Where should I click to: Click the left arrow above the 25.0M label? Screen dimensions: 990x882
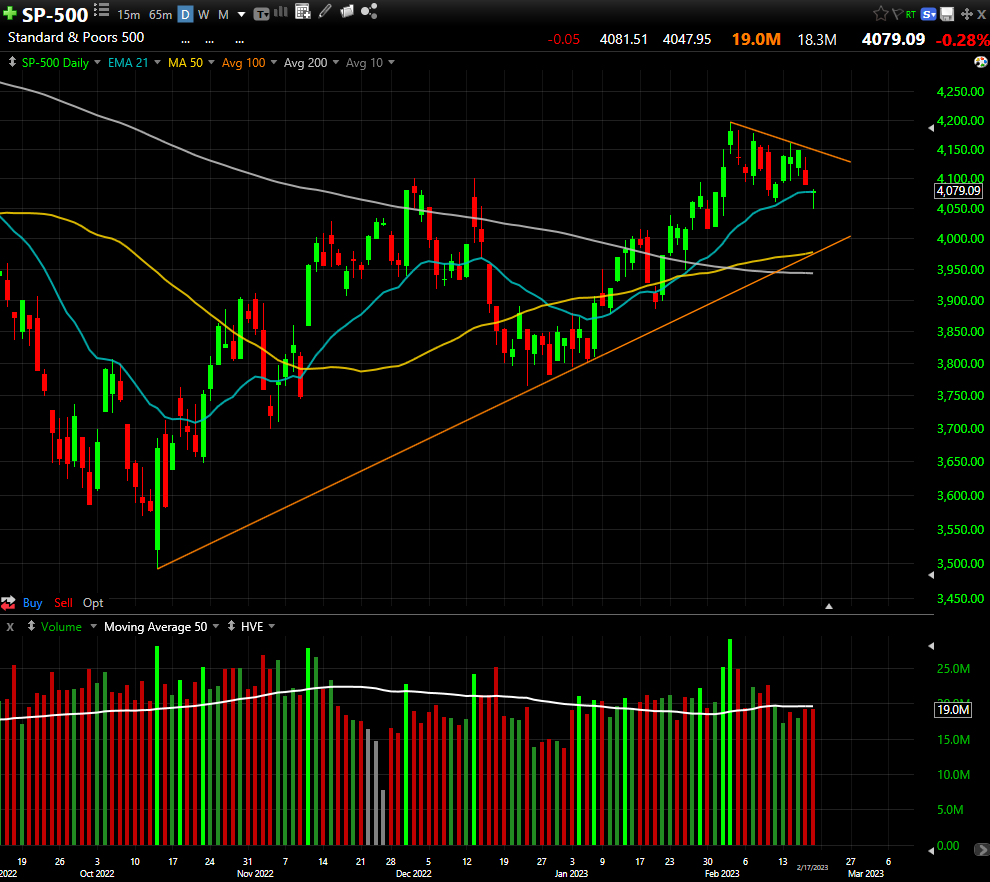[x=931, y=646]
